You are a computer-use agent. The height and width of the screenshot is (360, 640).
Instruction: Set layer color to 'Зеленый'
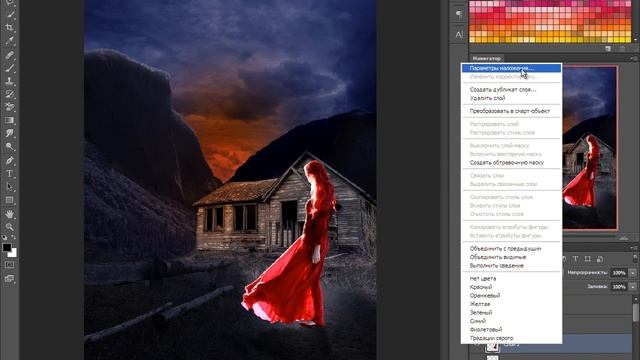tap(511, 313)
